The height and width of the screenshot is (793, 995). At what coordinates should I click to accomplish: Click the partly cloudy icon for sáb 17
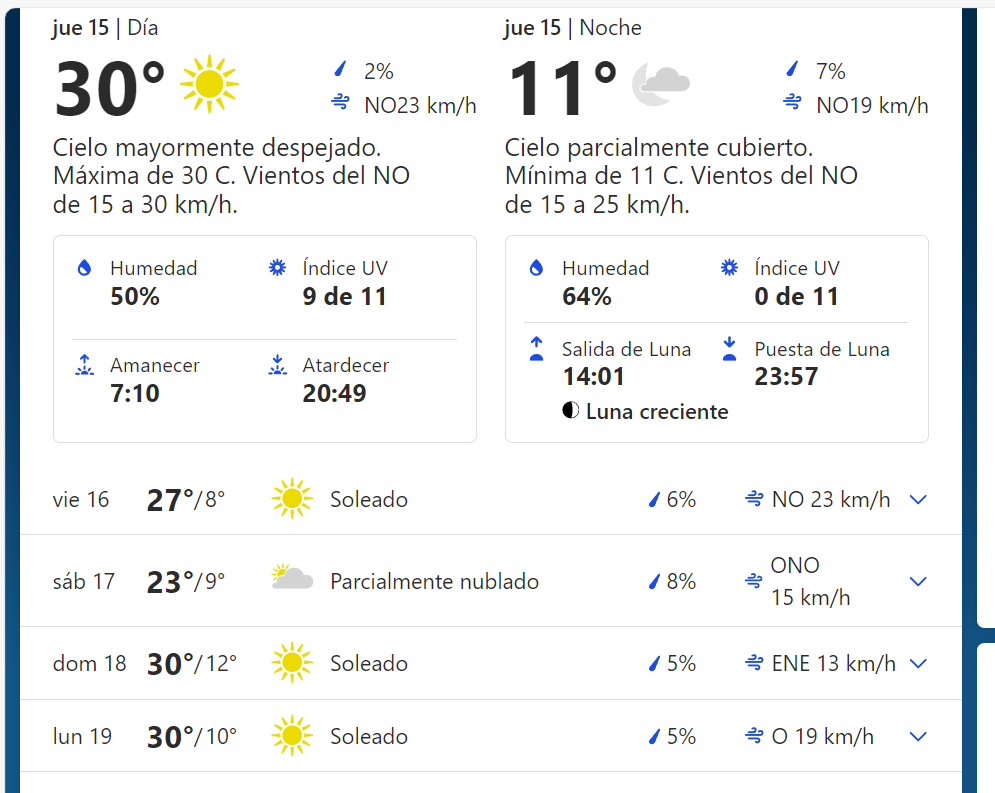(292, 577)
